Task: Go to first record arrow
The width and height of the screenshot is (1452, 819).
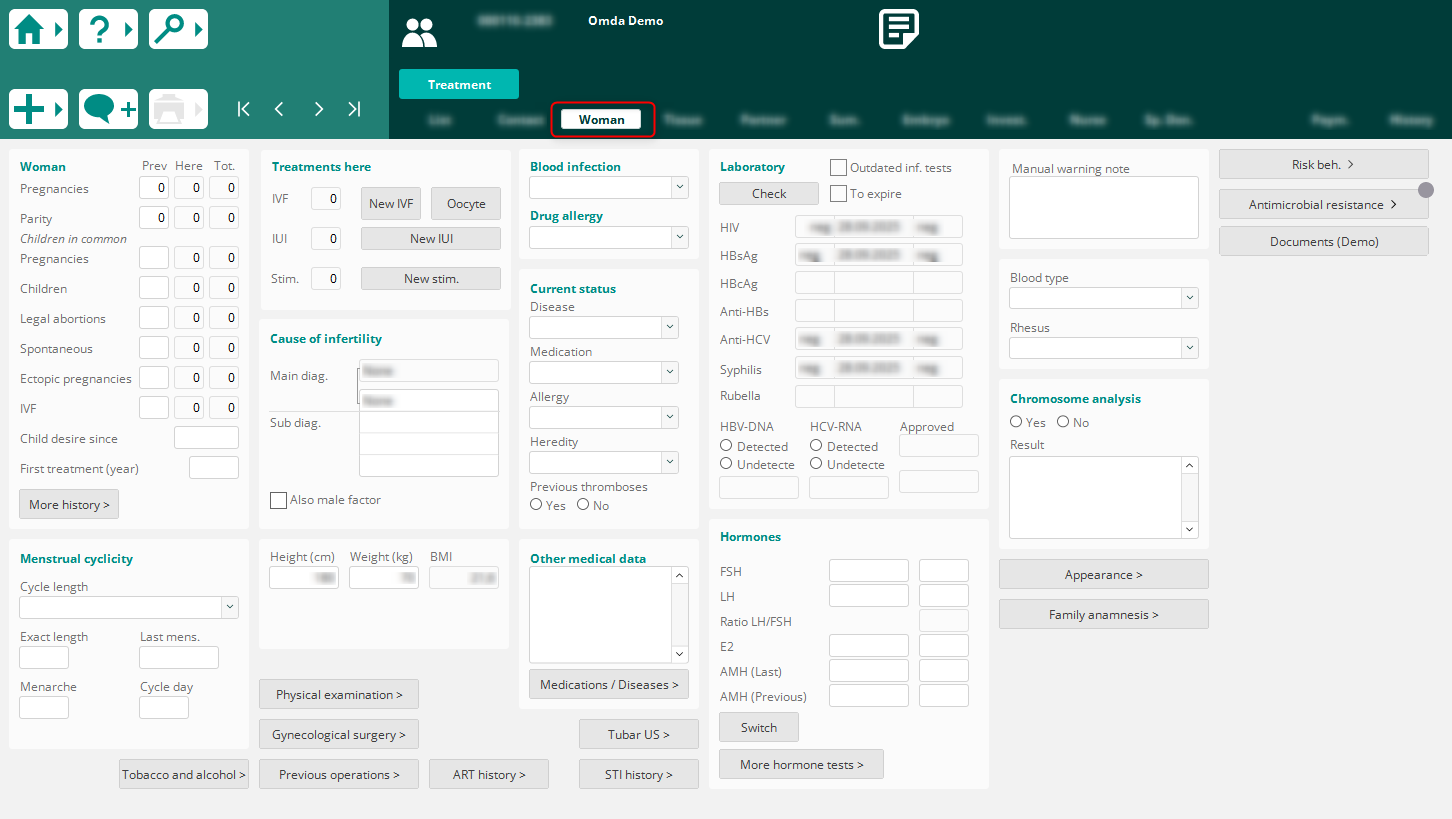Action: coord(243,109)
